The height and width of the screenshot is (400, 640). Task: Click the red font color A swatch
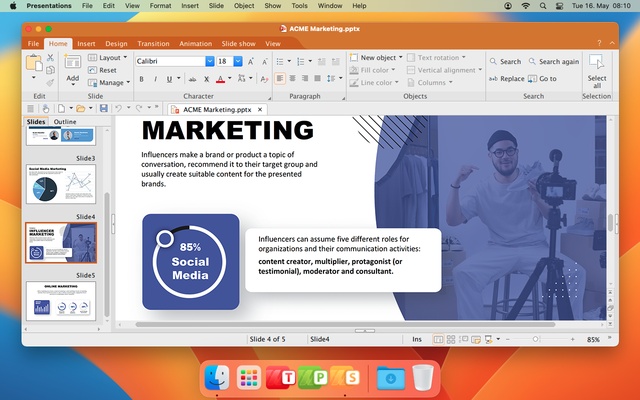point(220,79)
